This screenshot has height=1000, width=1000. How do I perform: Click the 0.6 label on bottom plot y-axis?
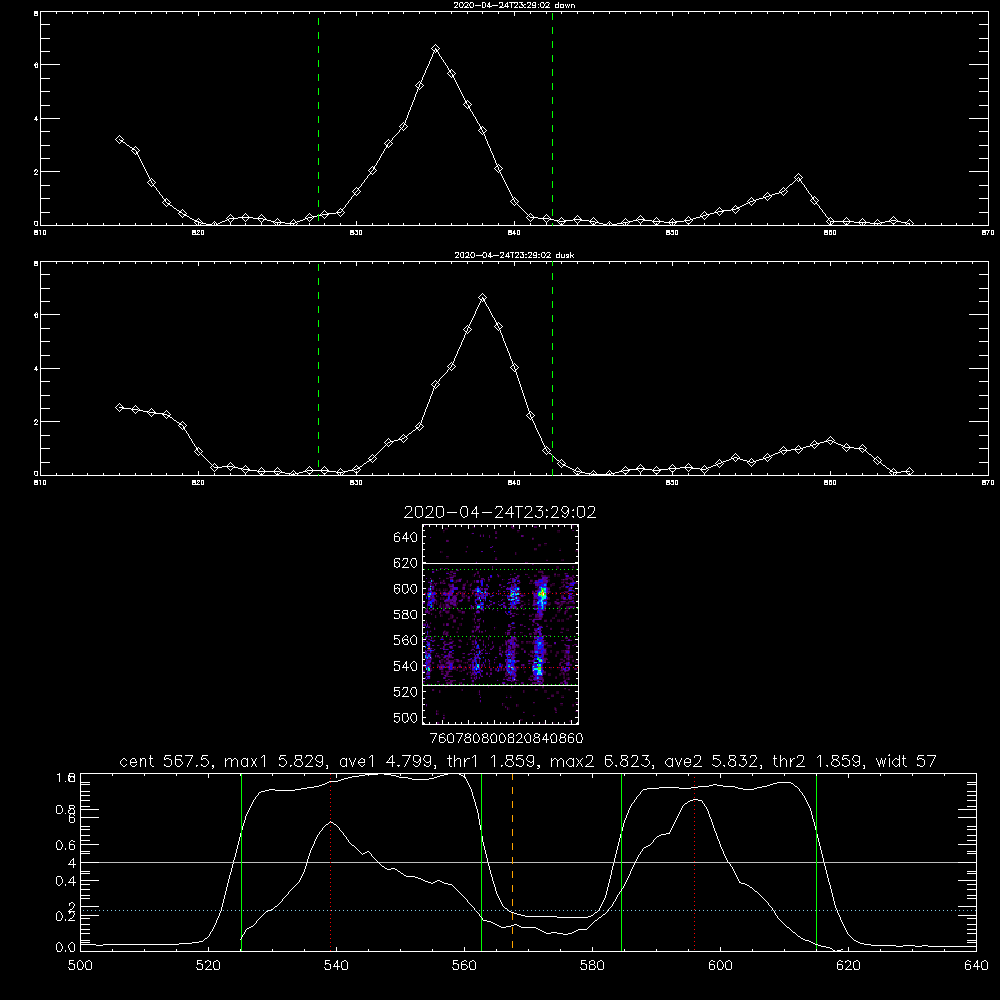click(x=66, y=845)
